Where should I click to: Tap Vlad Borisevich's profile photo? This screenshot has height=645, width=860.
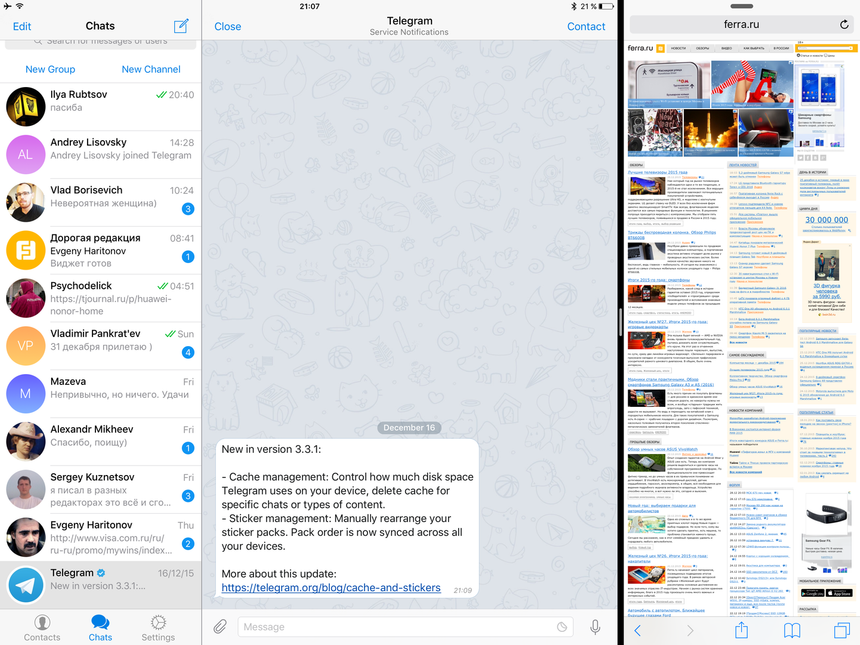25,202
